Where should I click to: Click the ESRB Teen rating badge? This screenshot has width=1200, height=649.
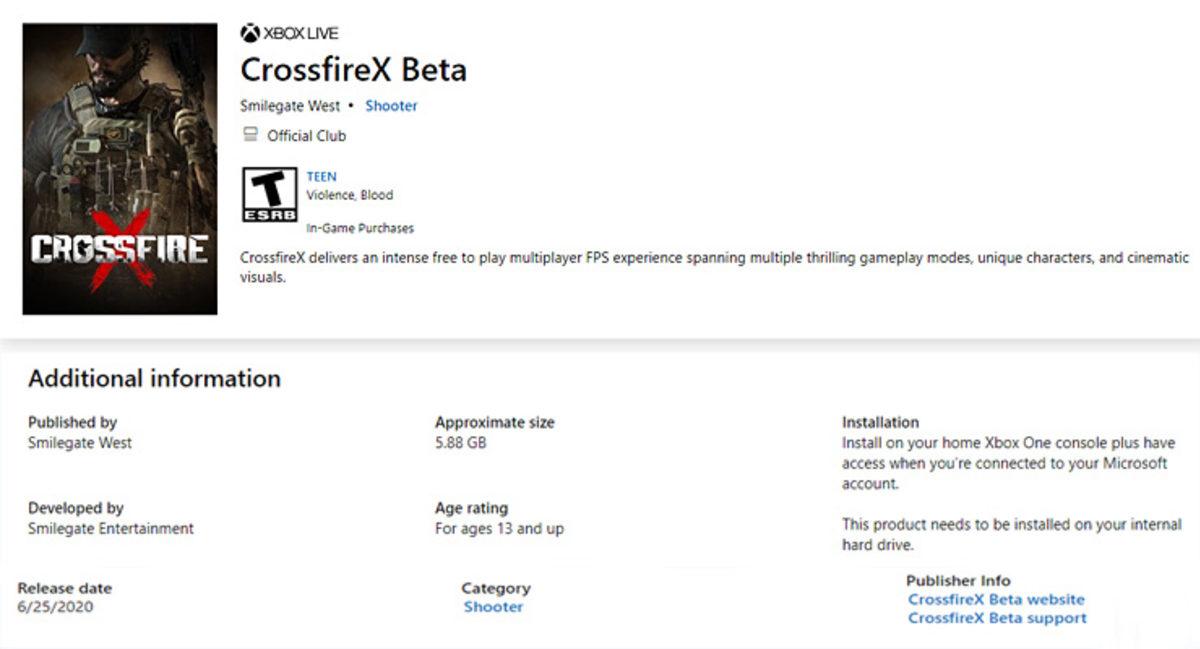[x=270, y=194]
